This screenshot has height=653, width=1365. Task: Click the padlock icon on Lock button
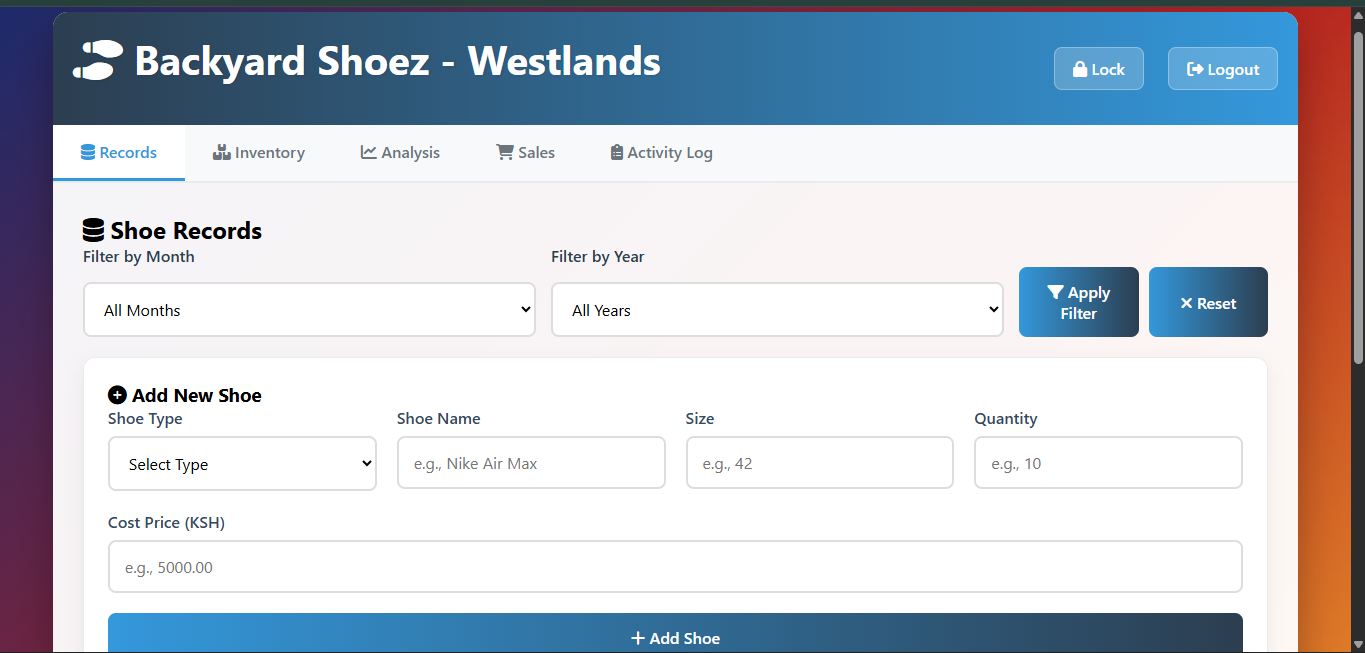click(x=1079, y=69)
